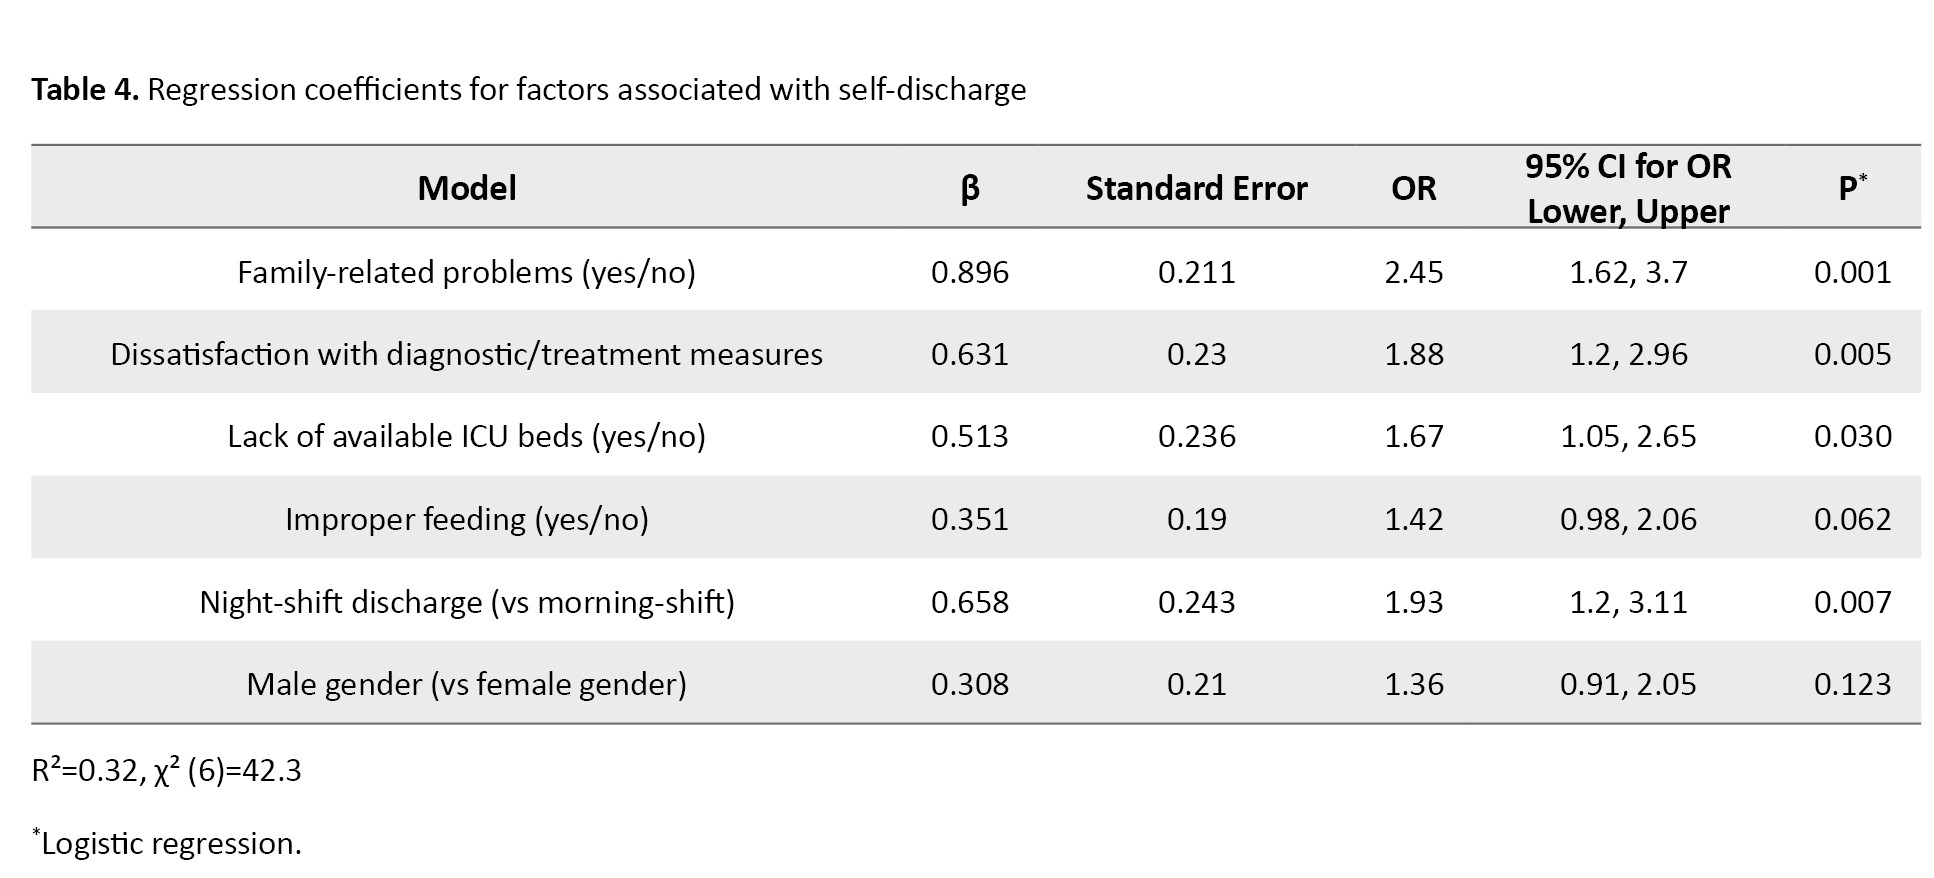The image size is (1934, 878).
Task: Click the Table 4 caption title
Action: (528, 90)
